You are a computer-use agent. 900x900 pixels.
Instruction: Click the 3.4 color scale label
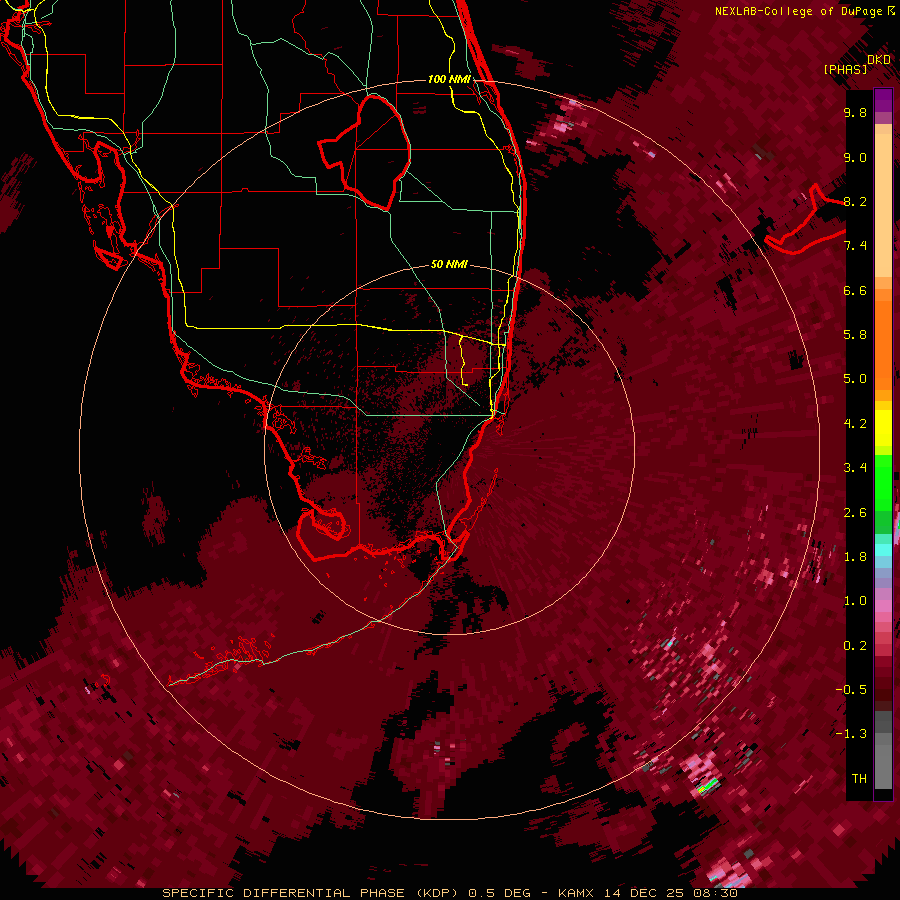click(x=855, y=468)
